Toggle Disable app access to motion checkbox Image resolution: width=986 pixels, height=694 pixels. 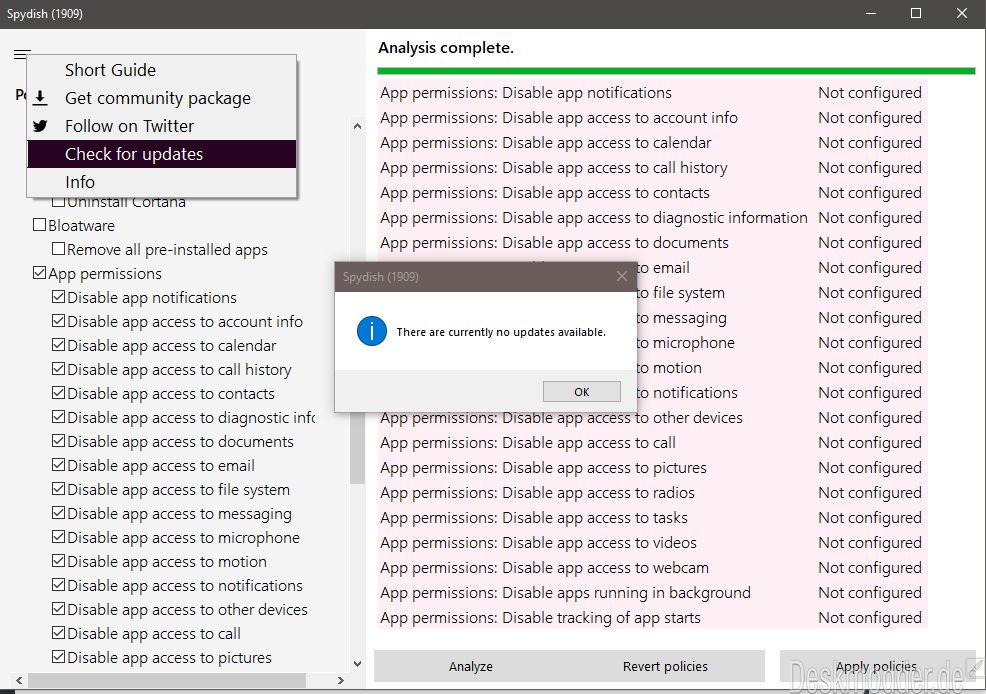[58, 561]
